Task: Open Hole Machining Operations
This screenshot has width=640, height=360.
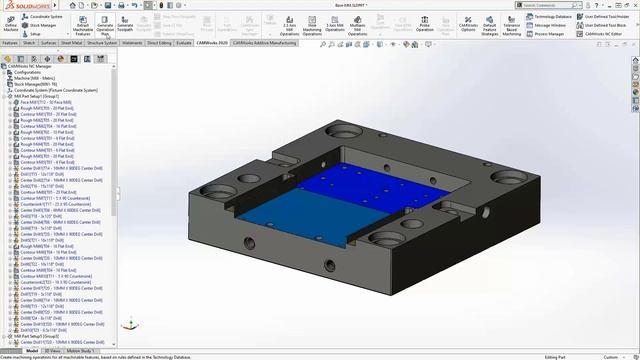Action: click(x=312, y=26)
